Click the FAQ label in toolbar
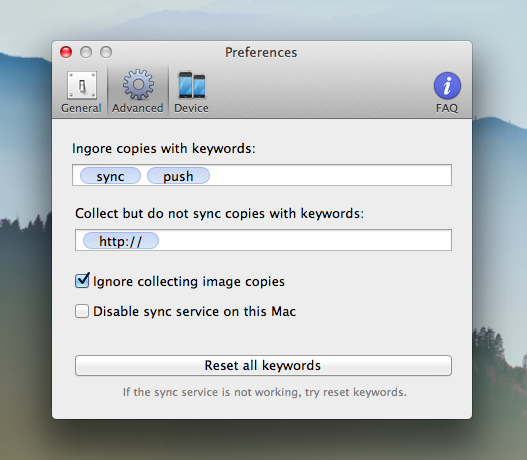This screenshot has width=527, height=460. [447, 108]
